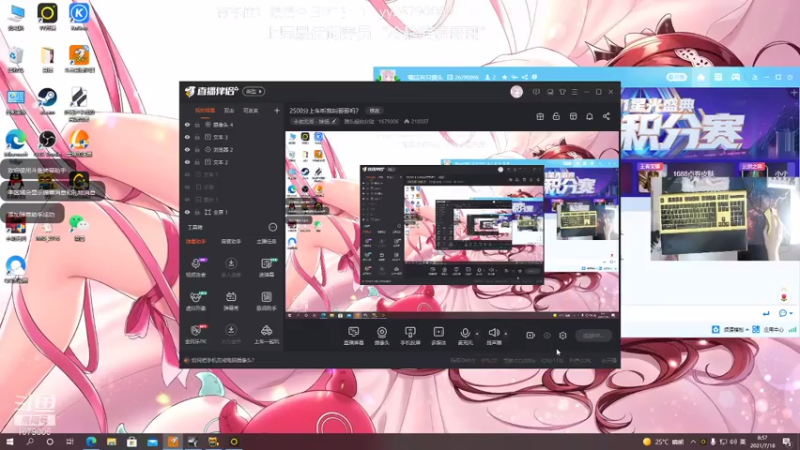Toggle the lock on the 全屏 1 source
The width and height of the screenshot is (800, 450).
[x=197, y=212]
